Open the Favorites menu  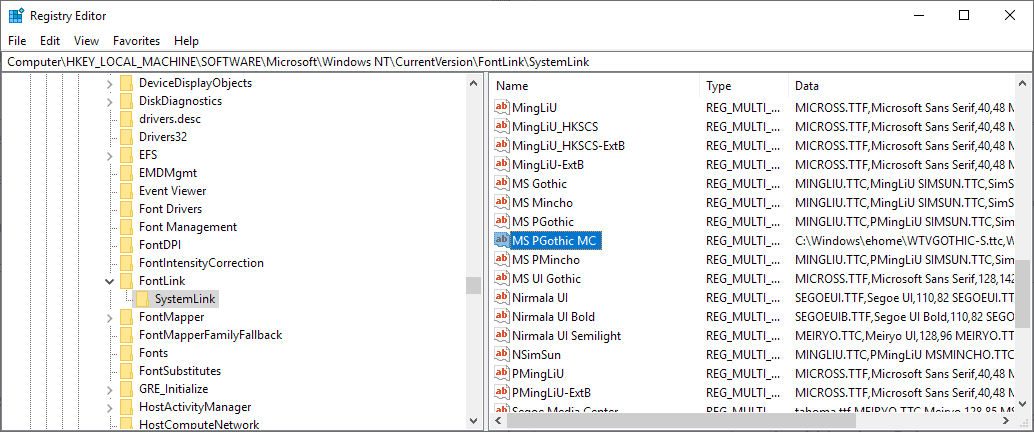pos(137,41)
